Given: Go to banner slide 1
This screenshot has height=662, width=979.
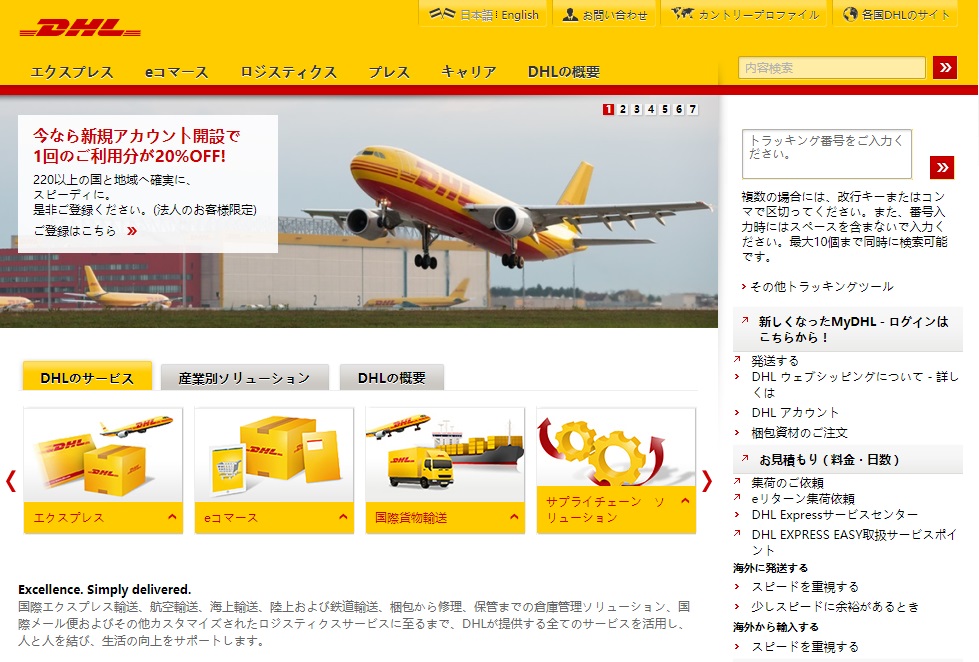Looking at the screenshot, I should click(x=608, y=109).
